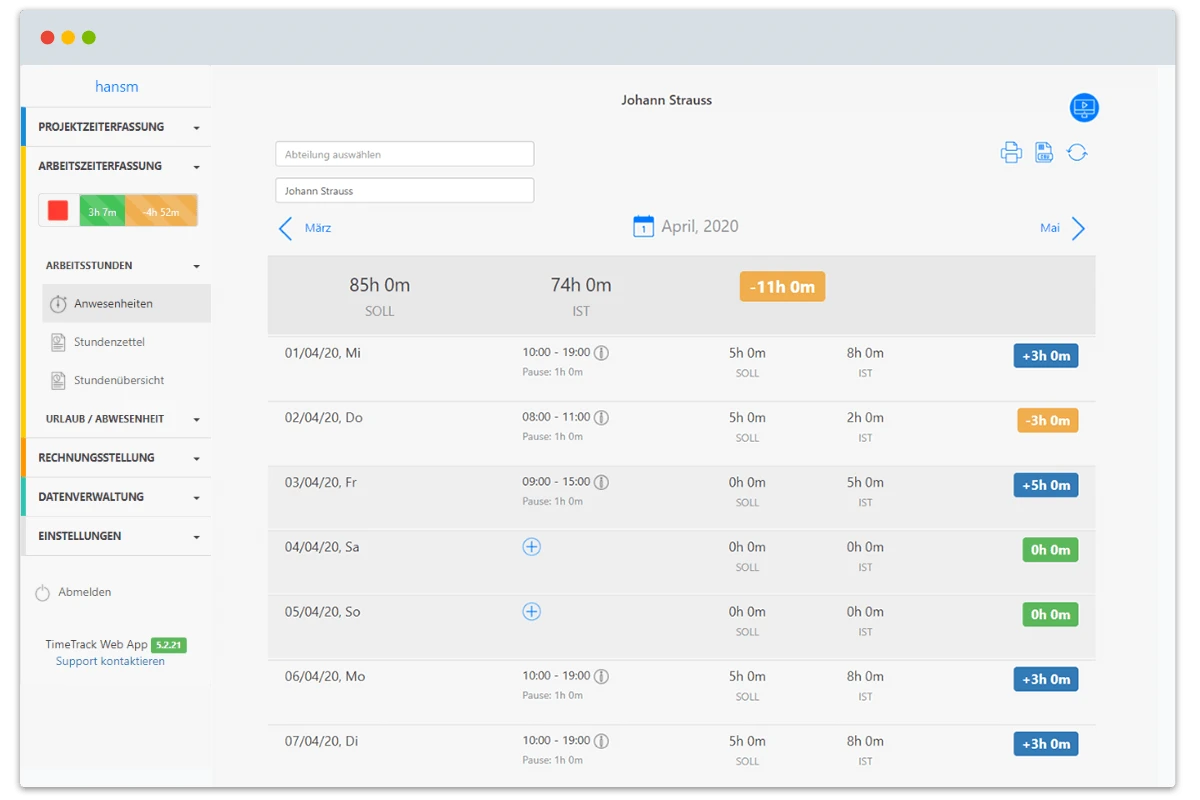This screenshot has width=1200, height=800.
Task: Open the Abteilung auswählen dropdown
Action: pos(404,153)
